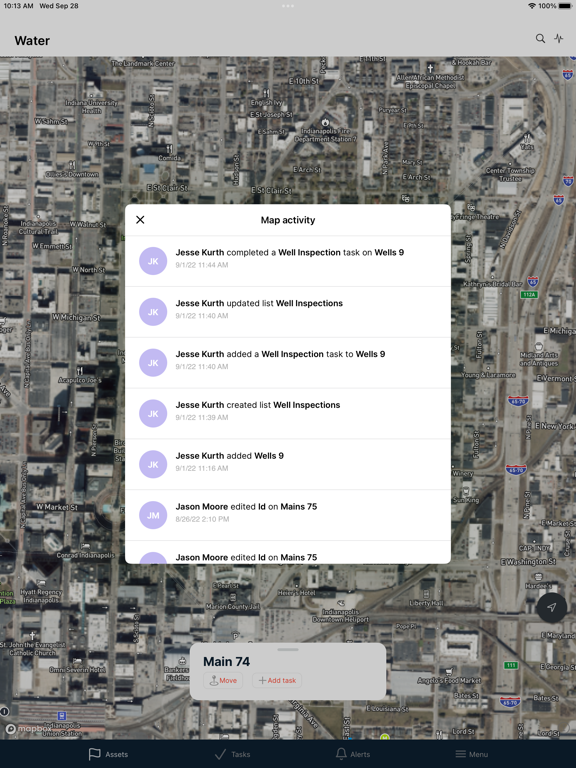This screenshot has width=576, height=768.
Task: Tap the drag handle on Main 74 card
Action: pos(288,649)
